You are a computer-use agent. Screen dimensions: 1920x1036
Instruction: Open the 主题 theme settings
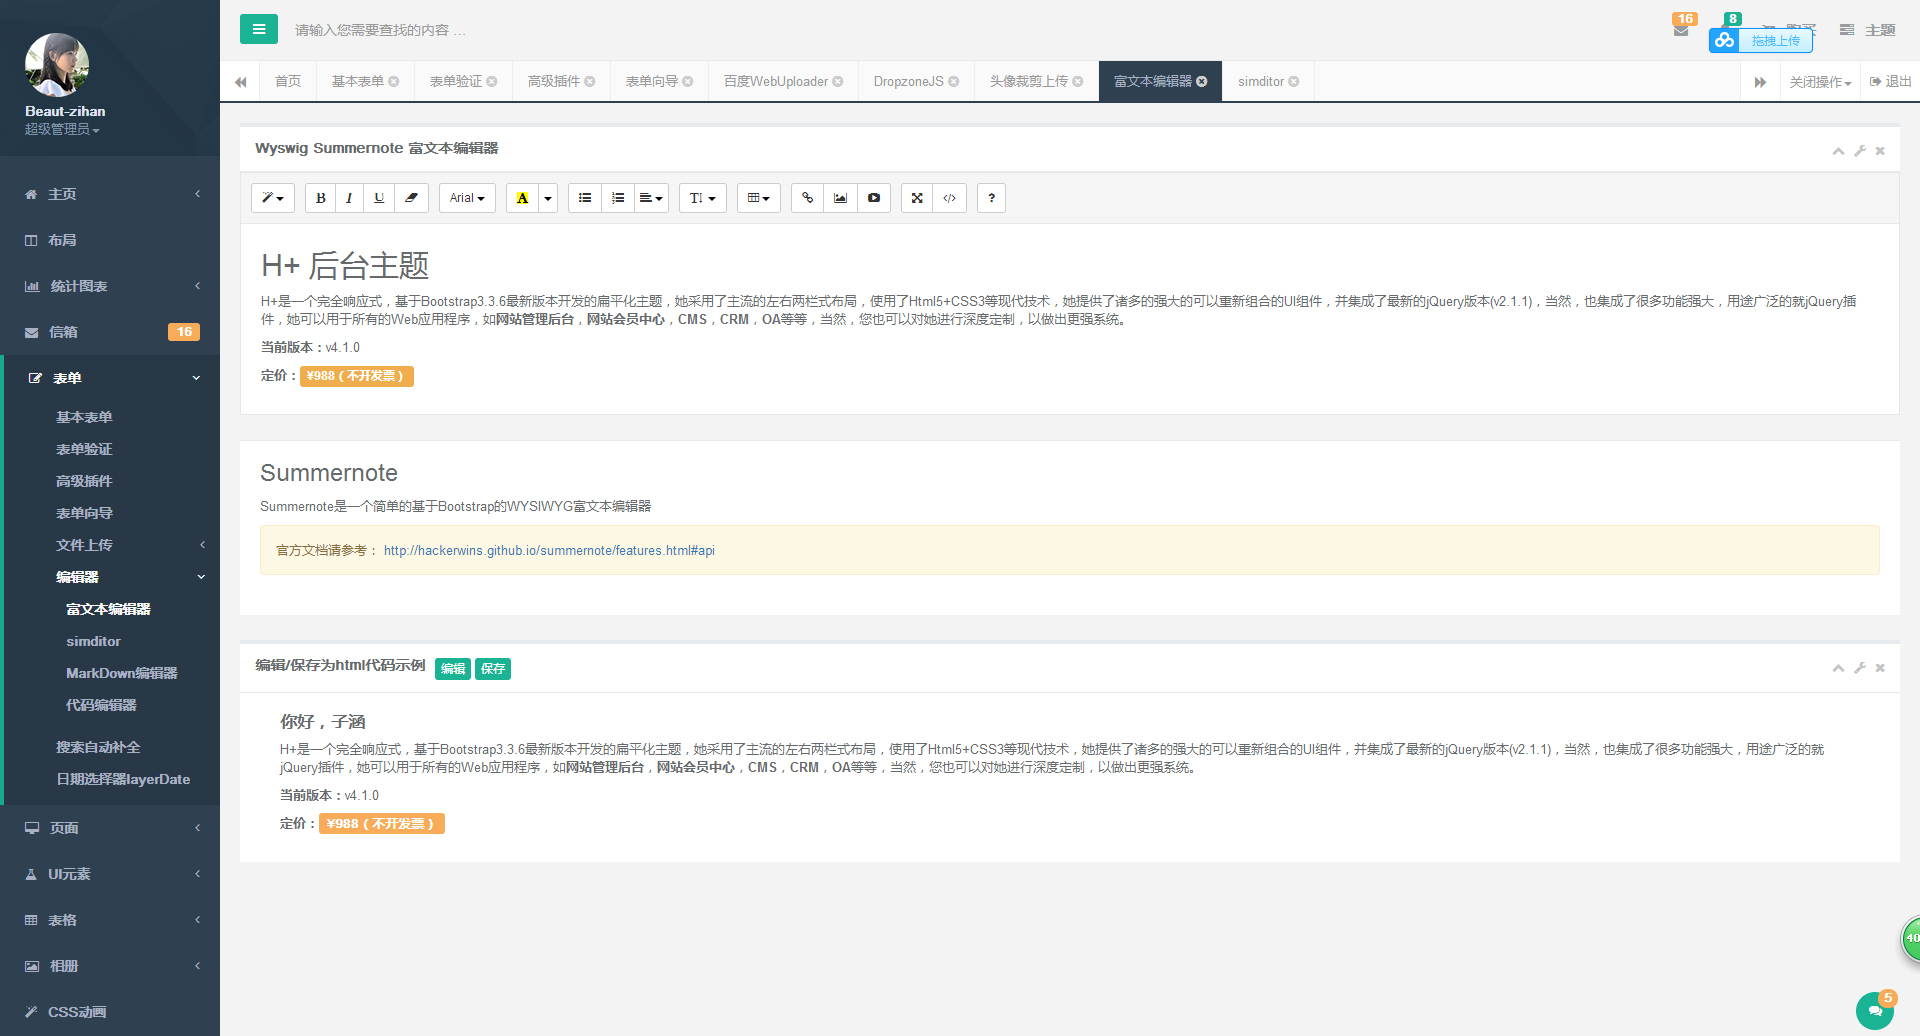[x=1867, y=30]
